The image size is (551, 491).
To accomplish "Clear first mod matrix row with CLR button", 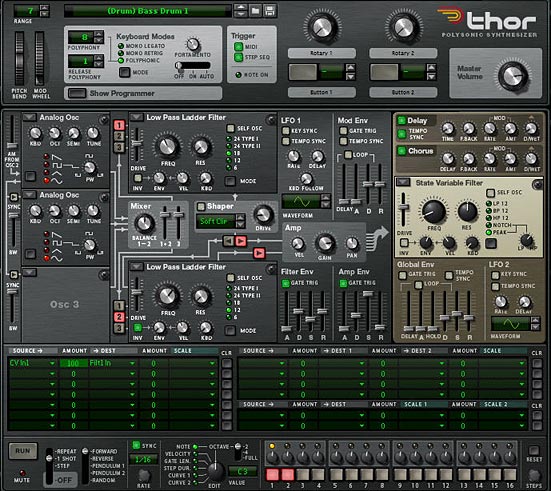I will pos(227,363).
